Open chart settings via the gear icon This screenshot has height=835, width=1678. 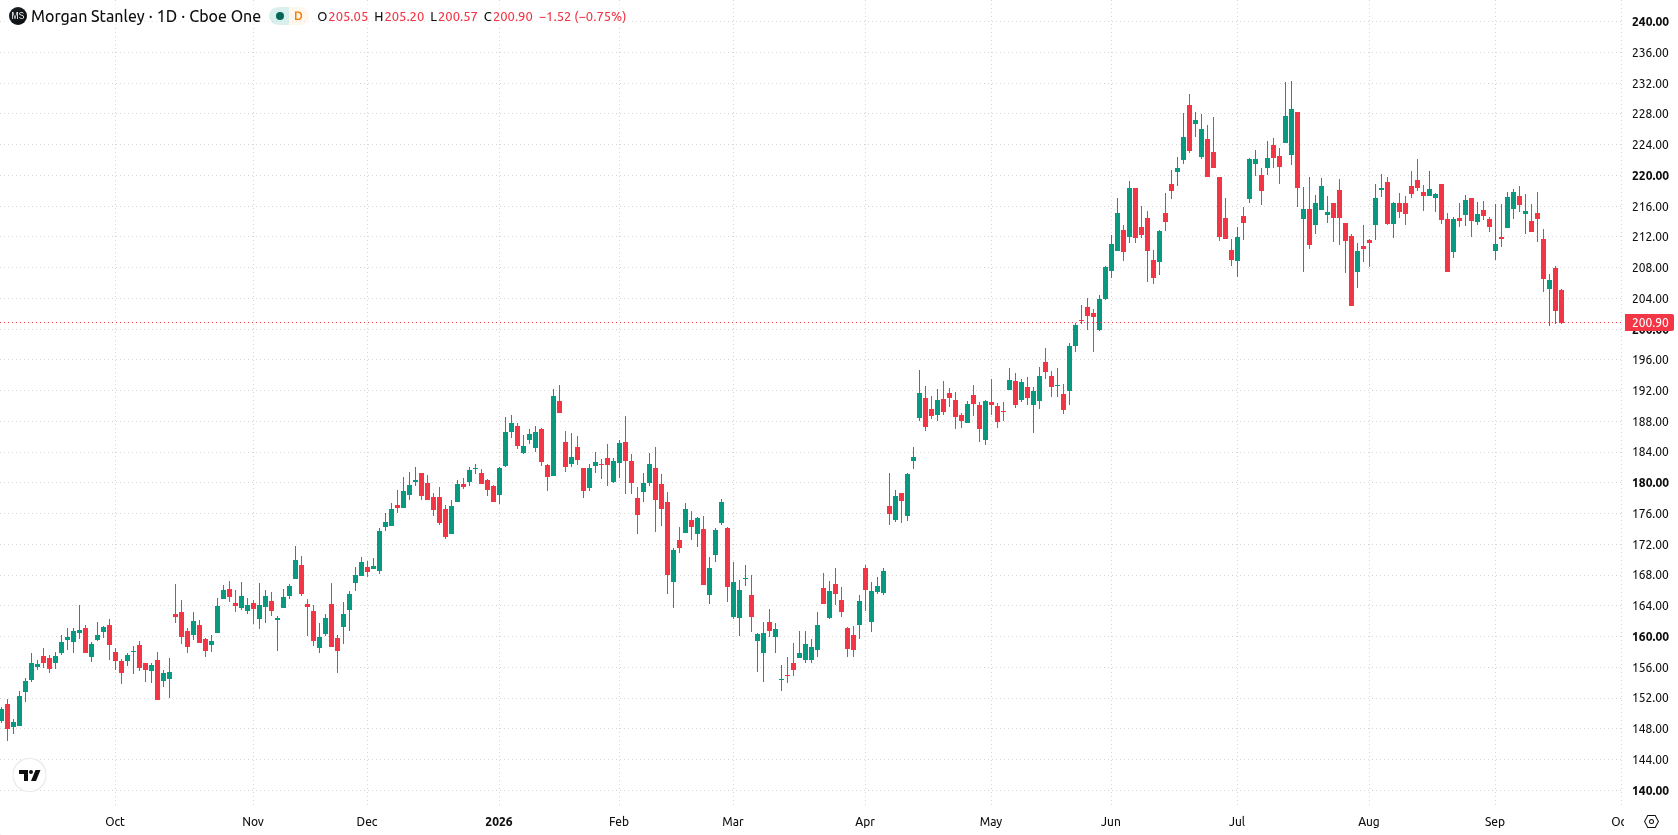pos(1651,822)
